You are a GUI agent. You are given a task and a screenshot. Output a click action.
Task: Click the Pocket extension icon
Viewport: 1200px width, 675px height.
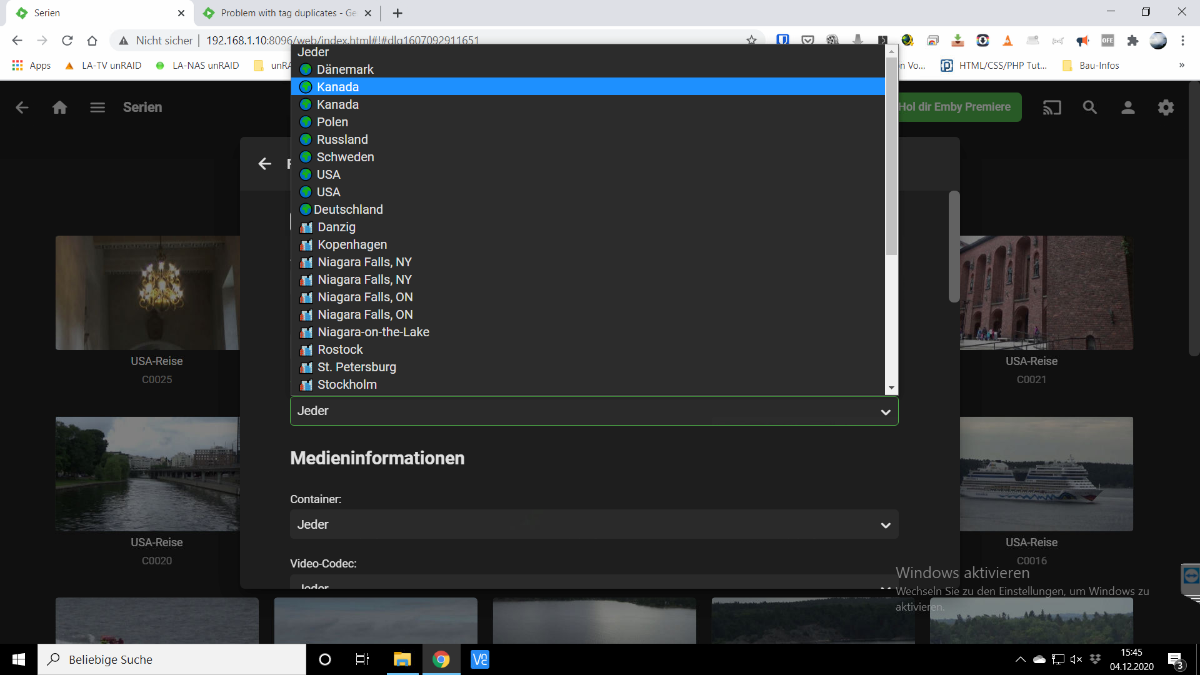(808, 40)
